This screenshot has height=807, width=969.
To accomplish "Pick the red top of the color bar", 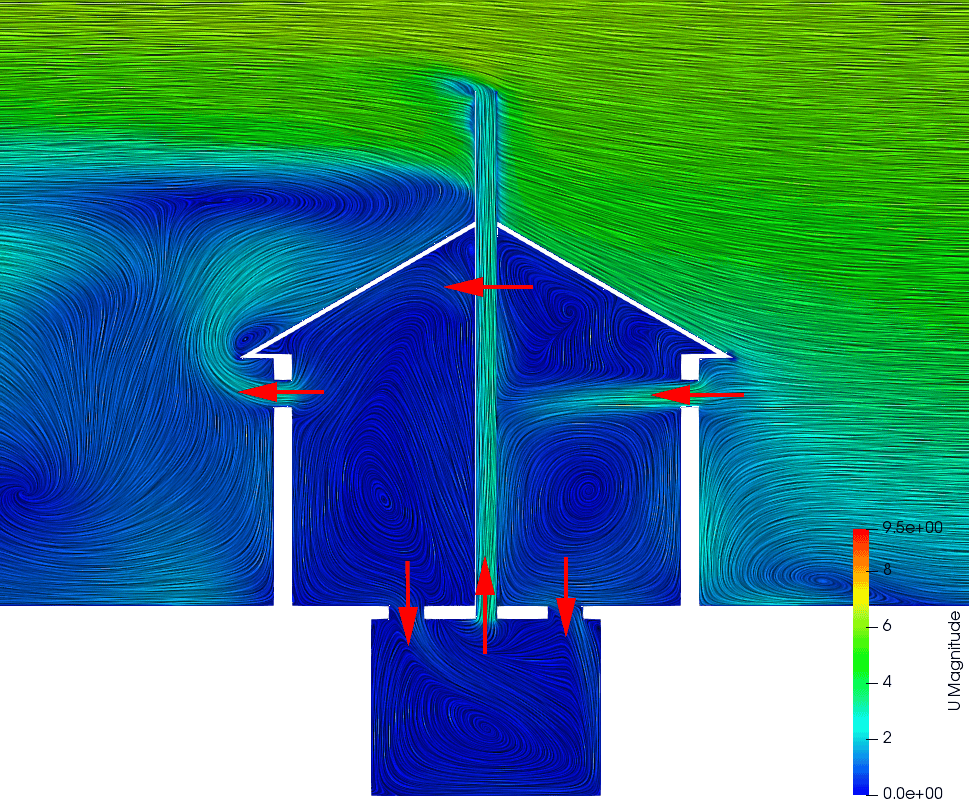I will click(x=861, y=536).
